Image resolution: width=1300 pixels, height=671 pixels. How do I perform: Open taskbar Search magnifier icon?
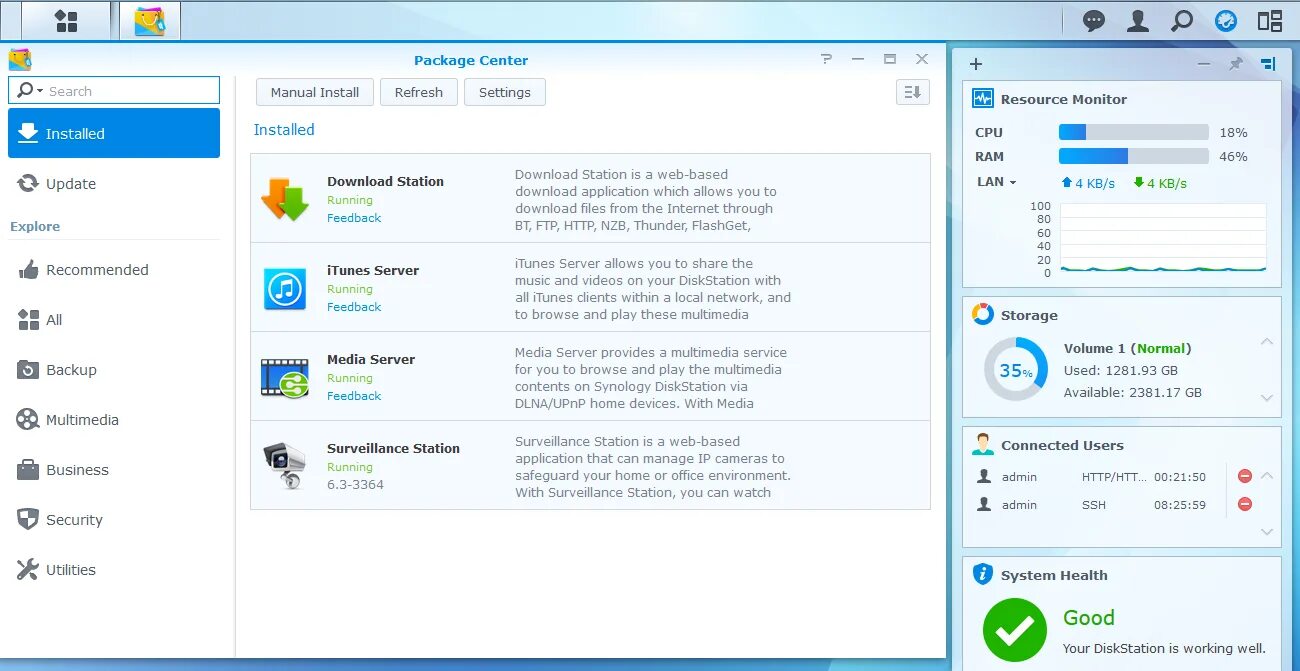1181,20
